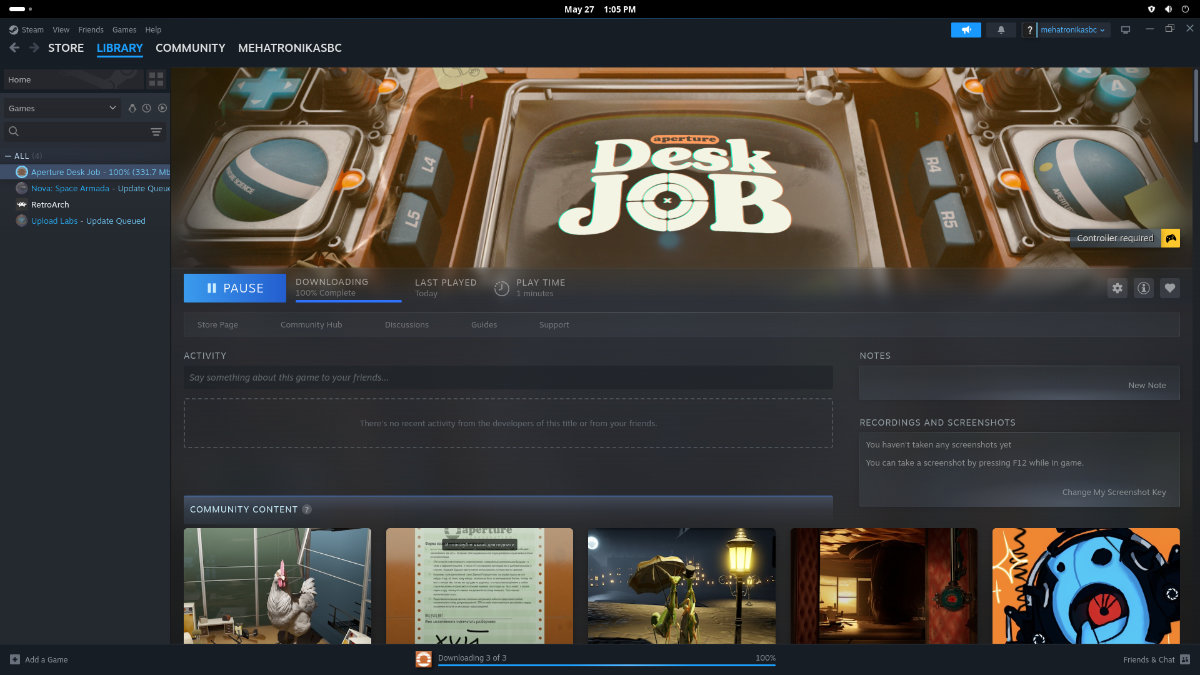
Task: Toggle the ready to play filter
Action: coord(162,107)
